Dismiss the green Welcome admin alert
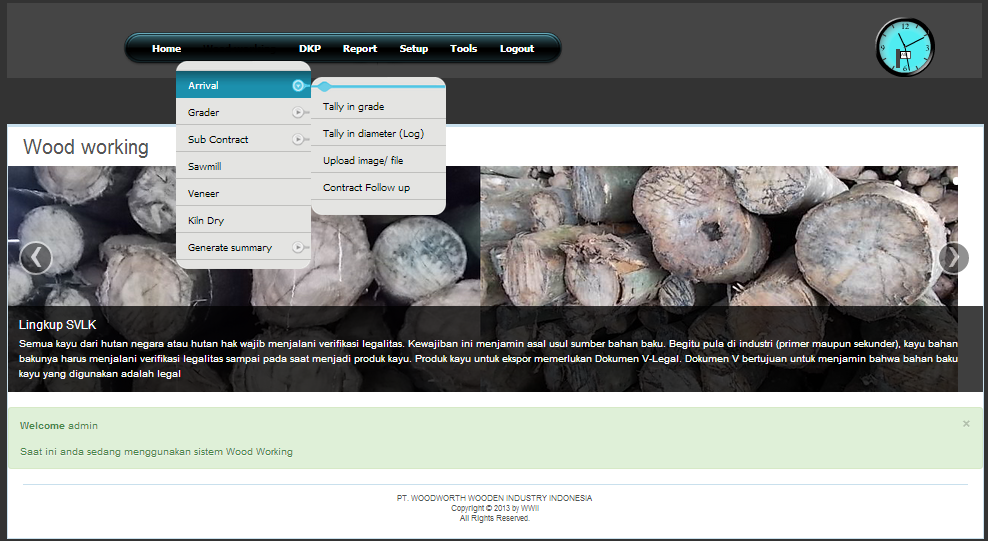988x541 pixels. (x=966, y=424)
